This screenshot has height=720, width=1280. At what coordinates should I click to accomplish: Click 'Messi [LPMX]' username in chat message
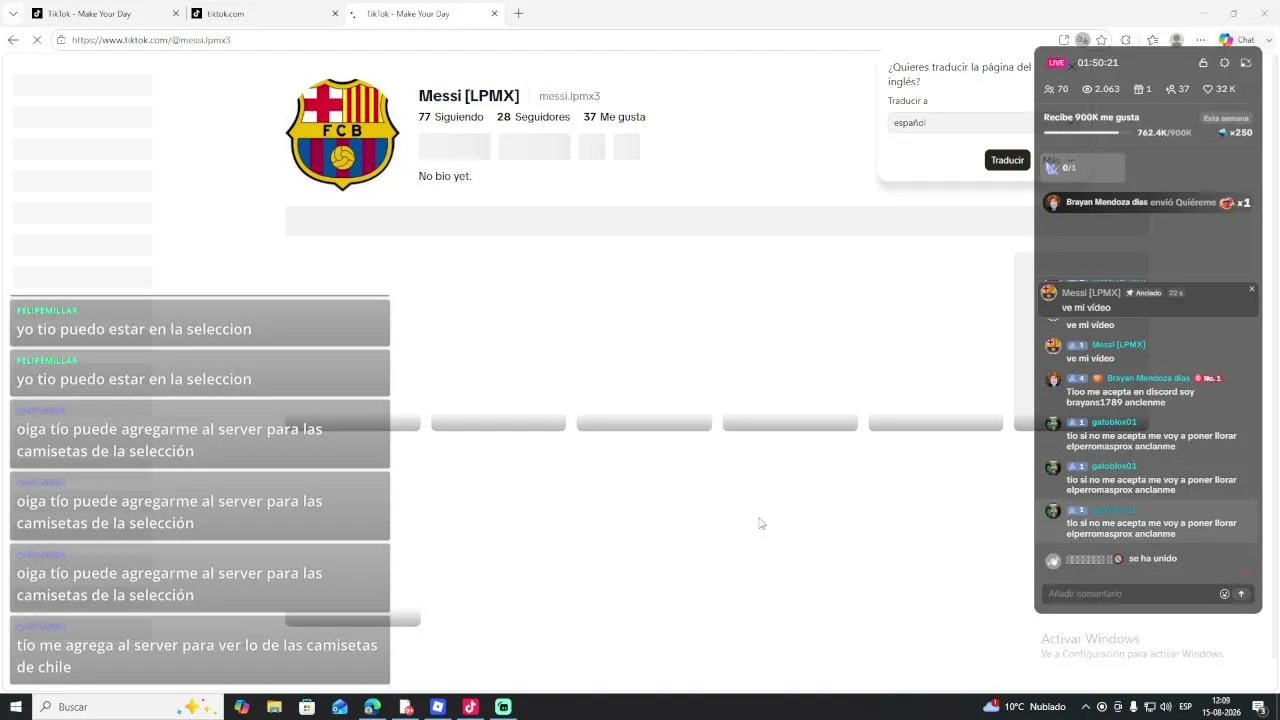[1118, 345]
